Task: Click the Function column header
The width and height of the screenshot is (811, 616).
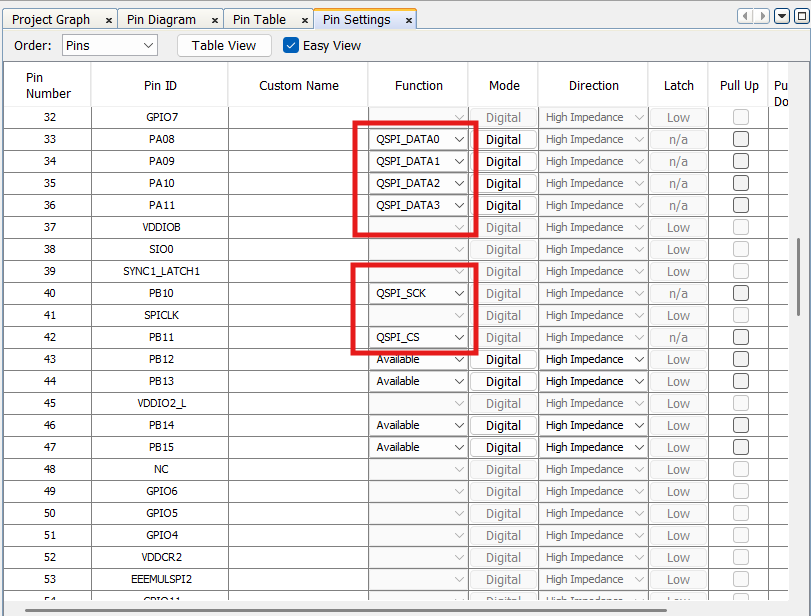Action: pyautogui.click(x=418, y=85)
